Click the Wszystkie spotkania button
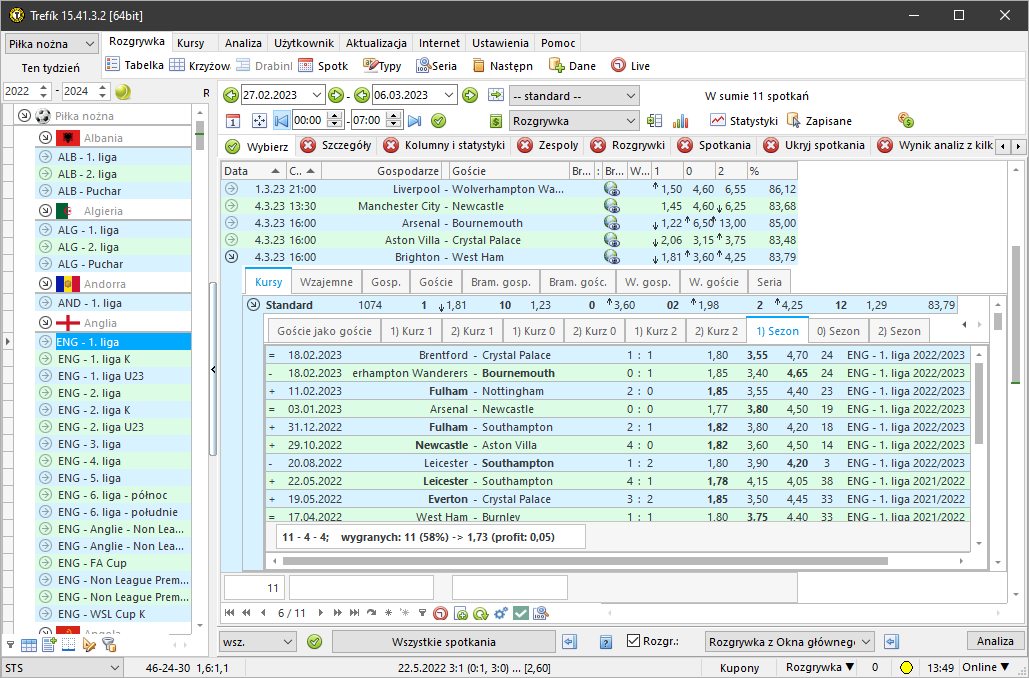The width and height of the screenshot is (1029, 678). tap(442, 641)
